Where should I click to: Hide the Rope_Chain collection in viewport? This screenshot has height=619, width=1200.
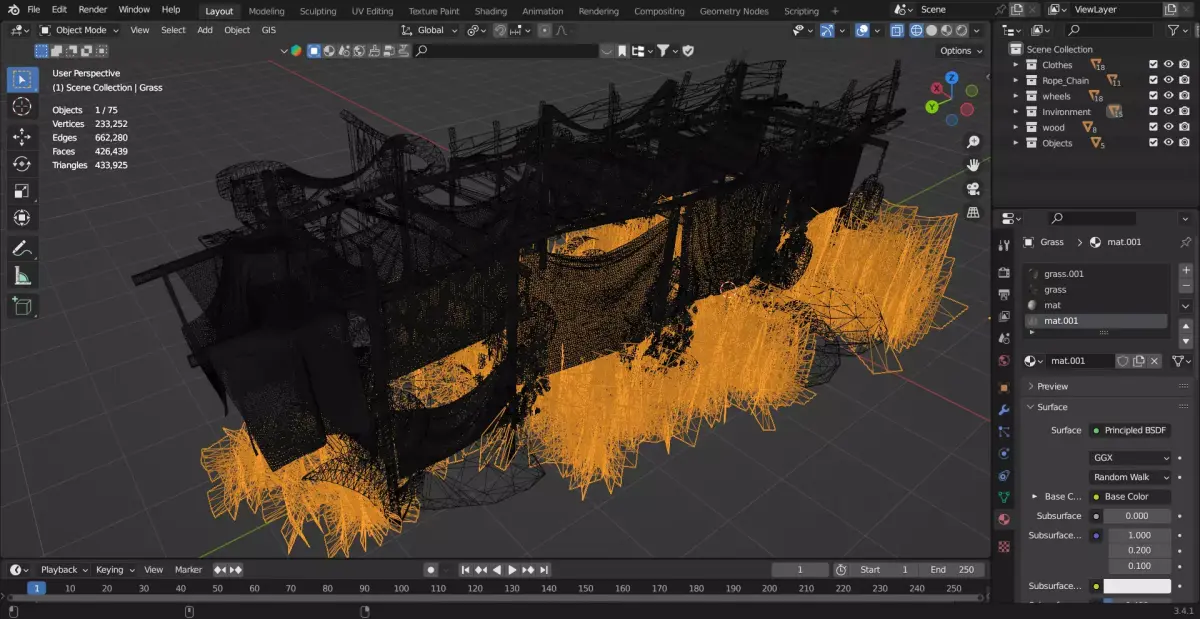pos(1168,81)
